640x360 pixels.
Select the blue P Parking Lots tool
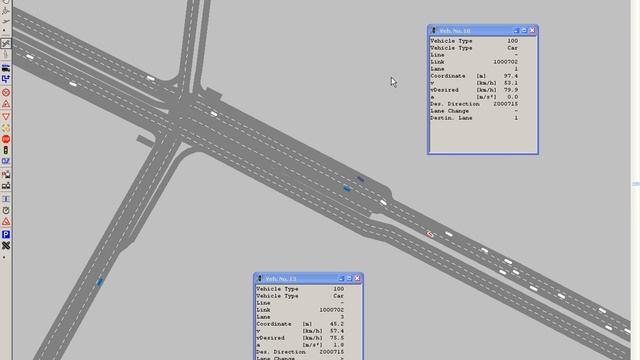pyautogui.click(x=6, y=234)
